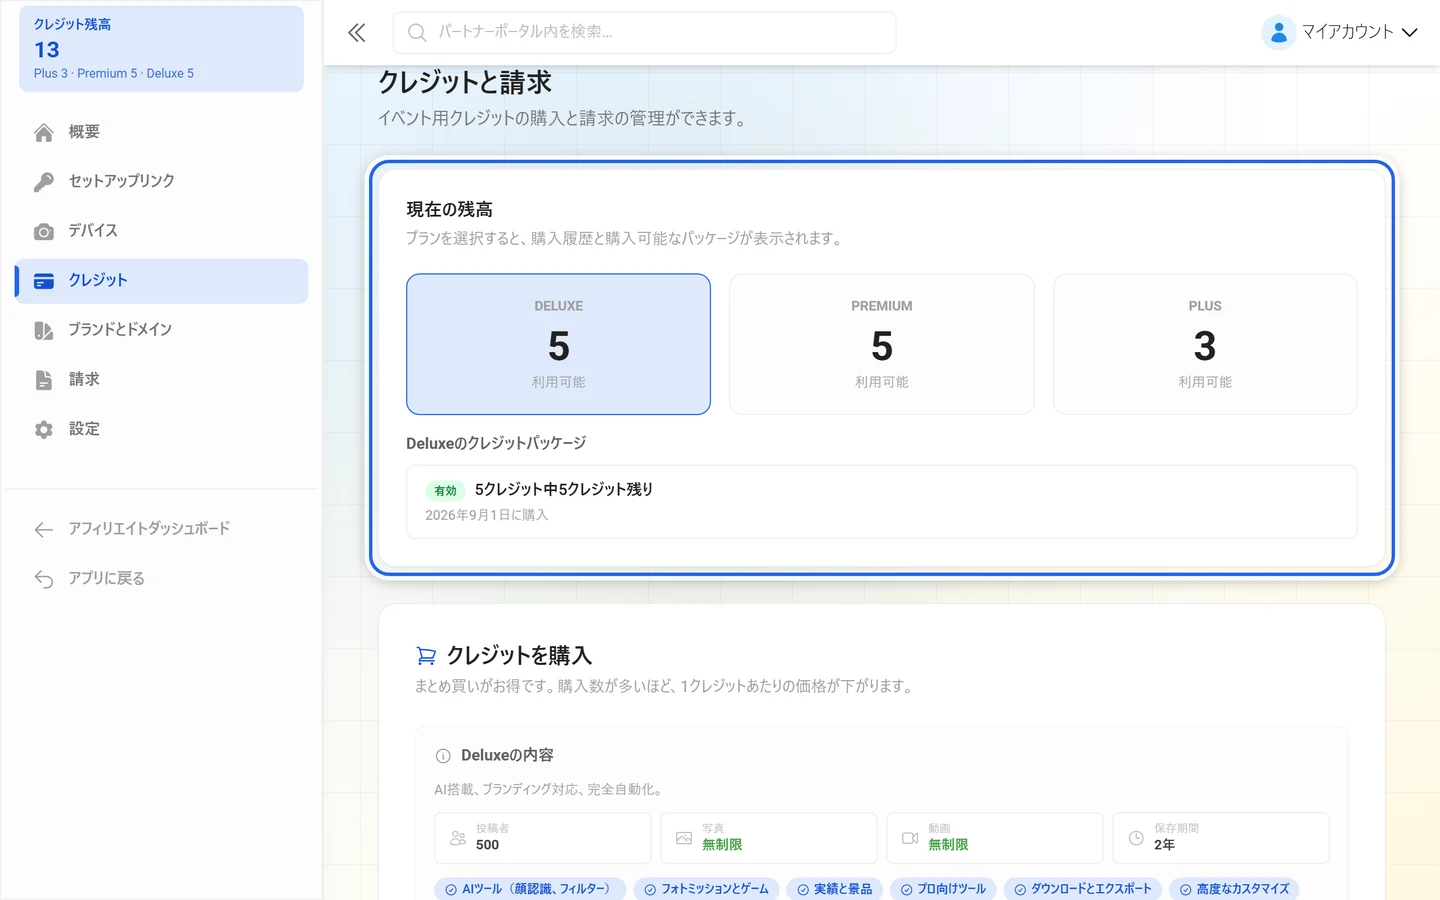Screen dimensions: 1440x900
Task: Click the info icon next to Deluxeの内容
Action: (x=443, y=756)
